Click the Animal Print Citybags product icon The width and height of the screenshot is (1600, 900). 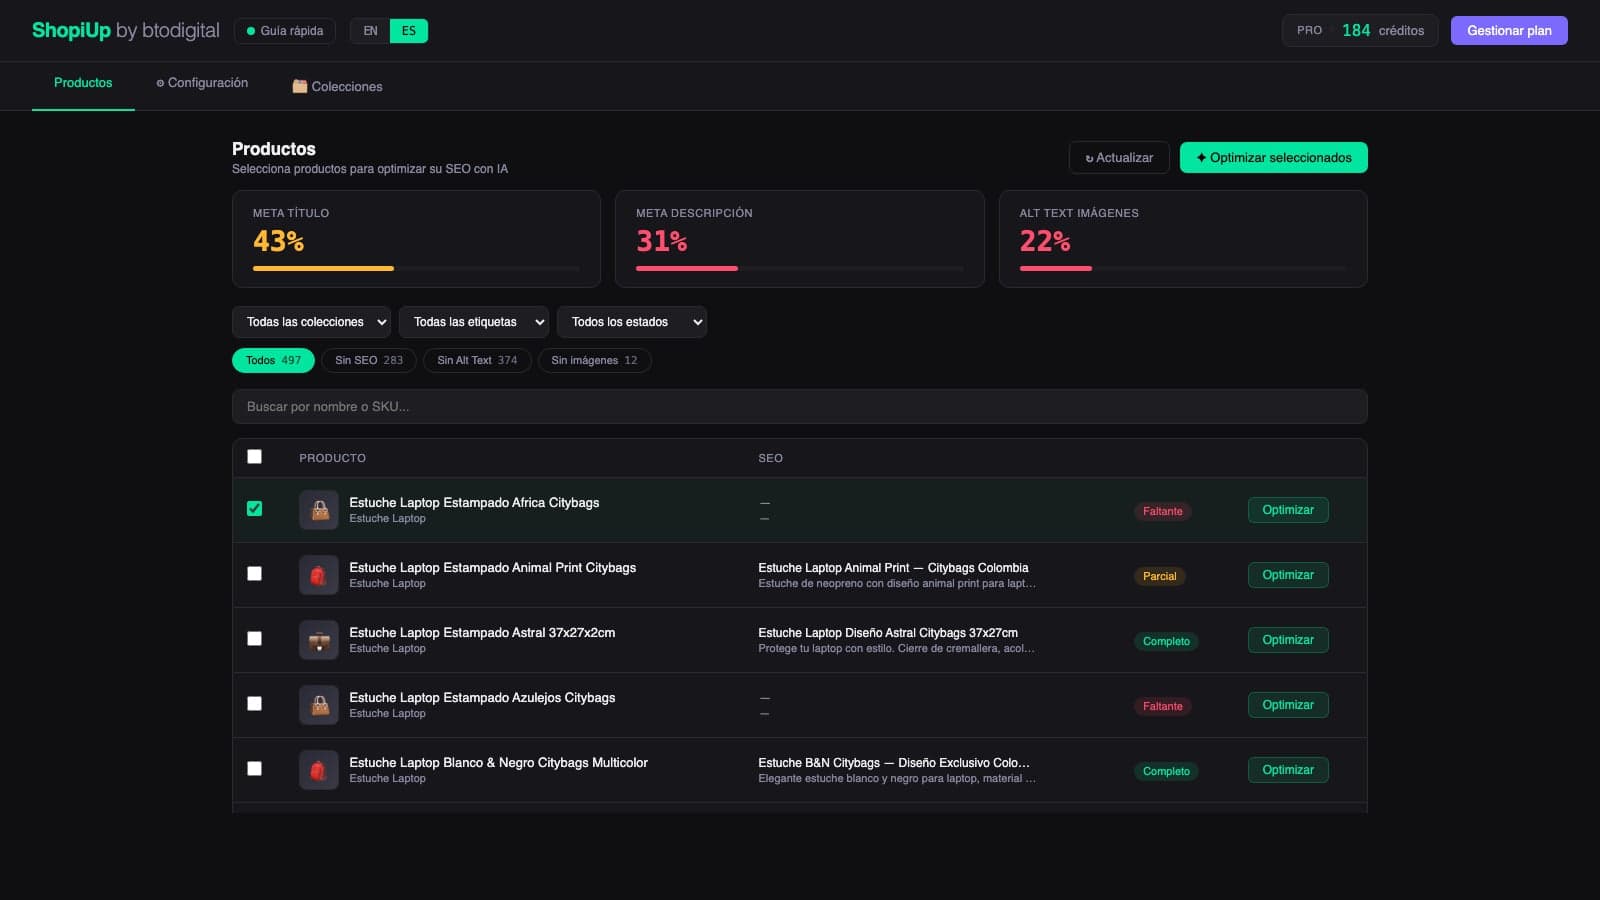(x=319, y=575)
